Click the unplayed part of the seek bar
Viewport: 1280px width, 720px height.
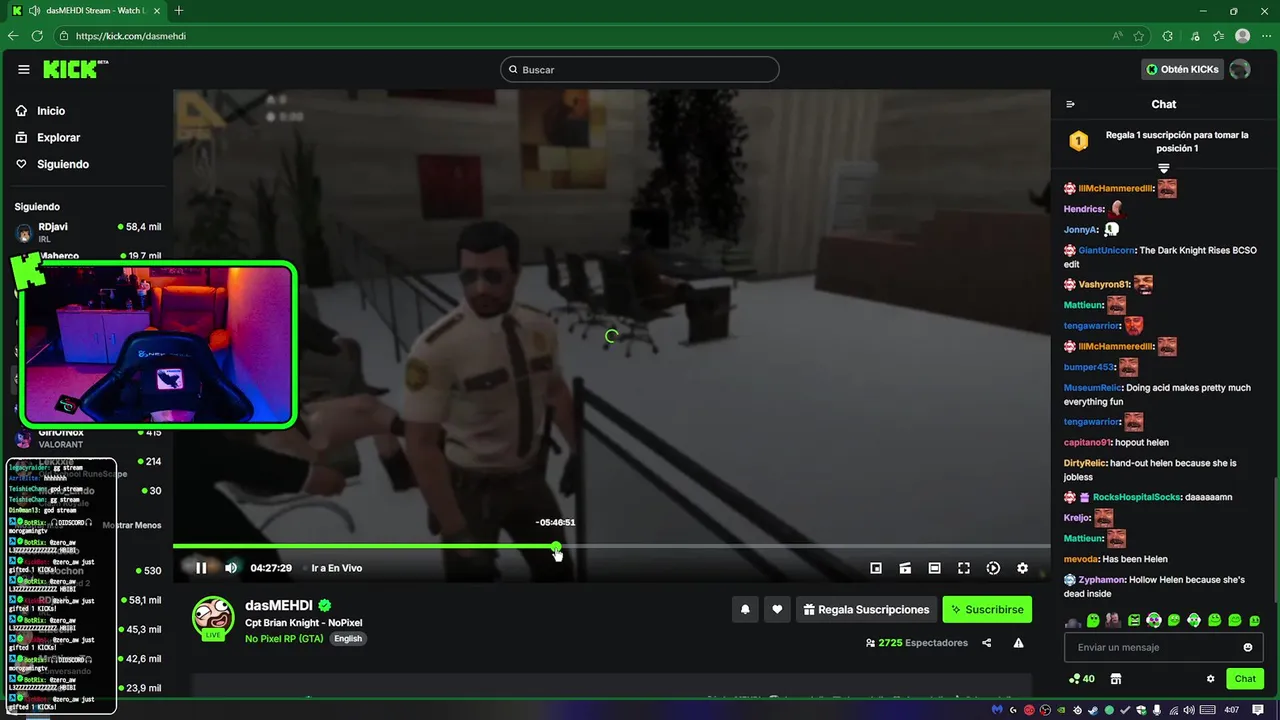(x=805, y=546)
